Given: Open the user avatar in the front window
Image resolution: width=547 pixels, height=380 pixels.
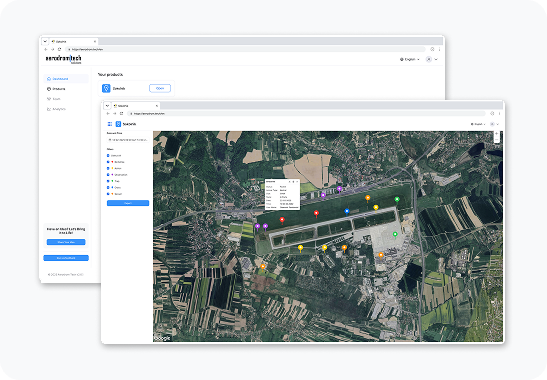Looking at the screenshot, I should 492,124.
